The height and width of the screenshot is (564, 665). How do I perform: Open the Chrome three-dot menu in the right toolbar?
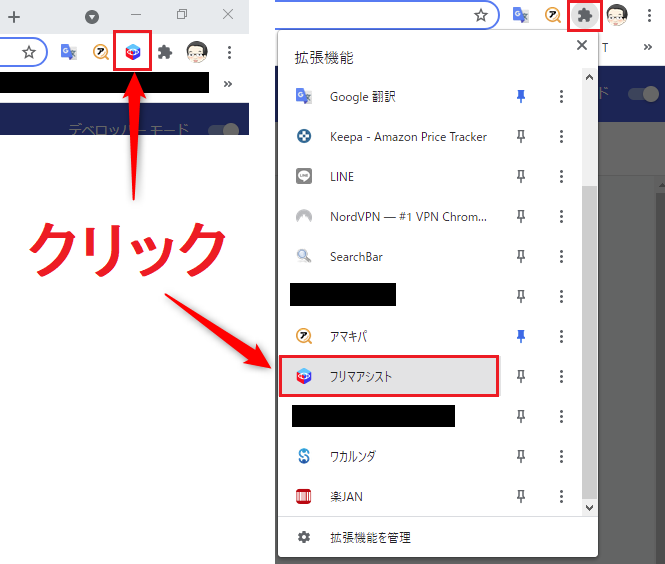click(x=649, y=16)
